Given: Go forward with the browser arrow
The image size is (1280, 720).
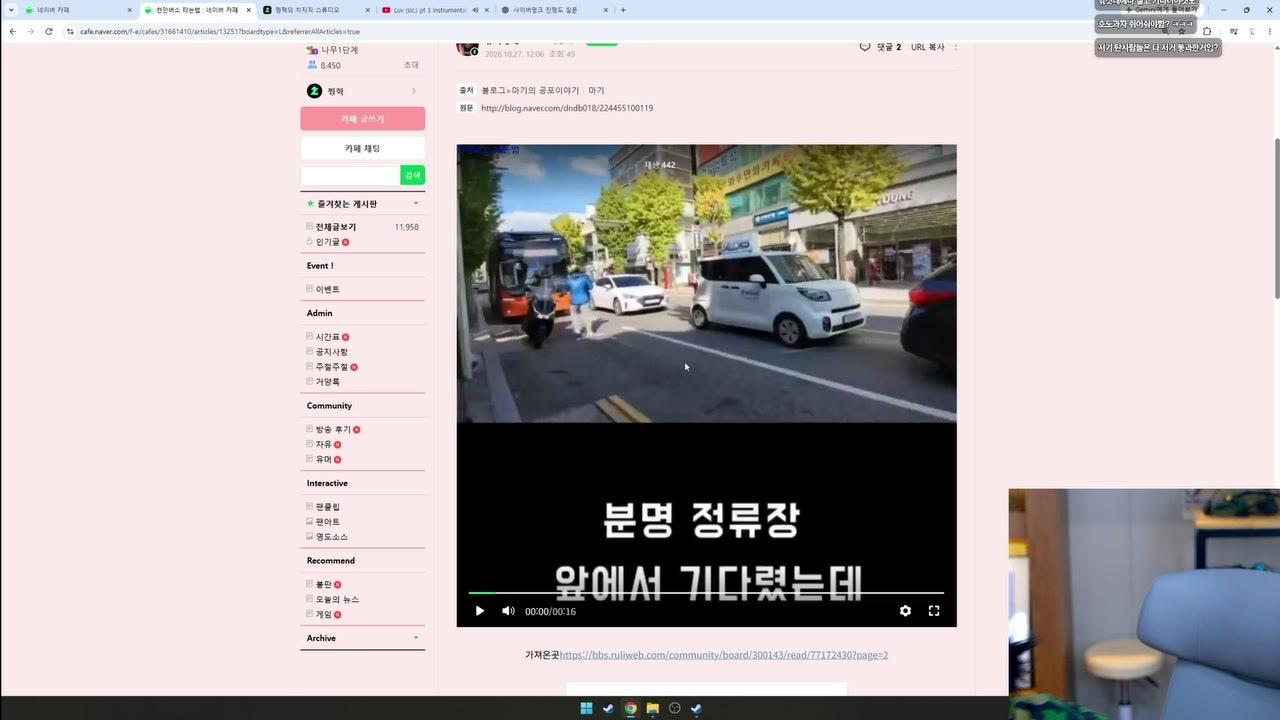Looking at the screenshot, I should (x=30, y=31).
